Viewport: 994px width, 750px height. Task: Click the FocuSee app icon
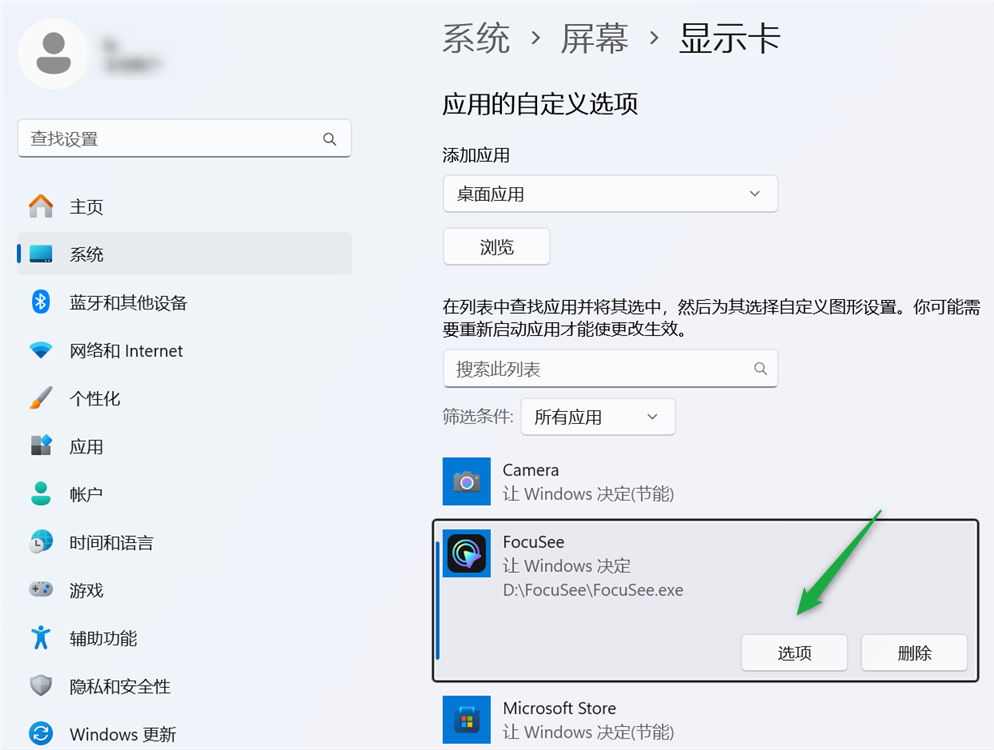(466, 553)
